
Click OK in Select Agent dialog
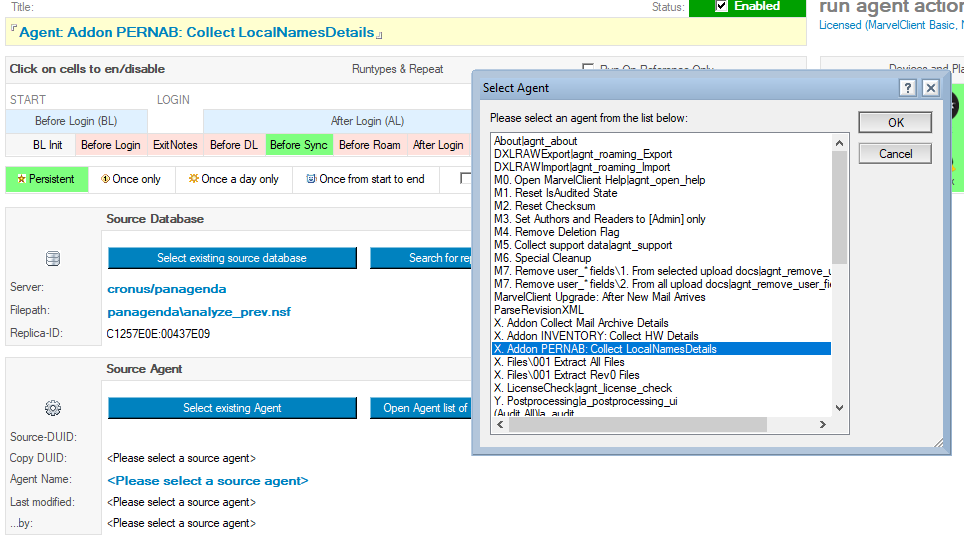click(x=895, y=122)
